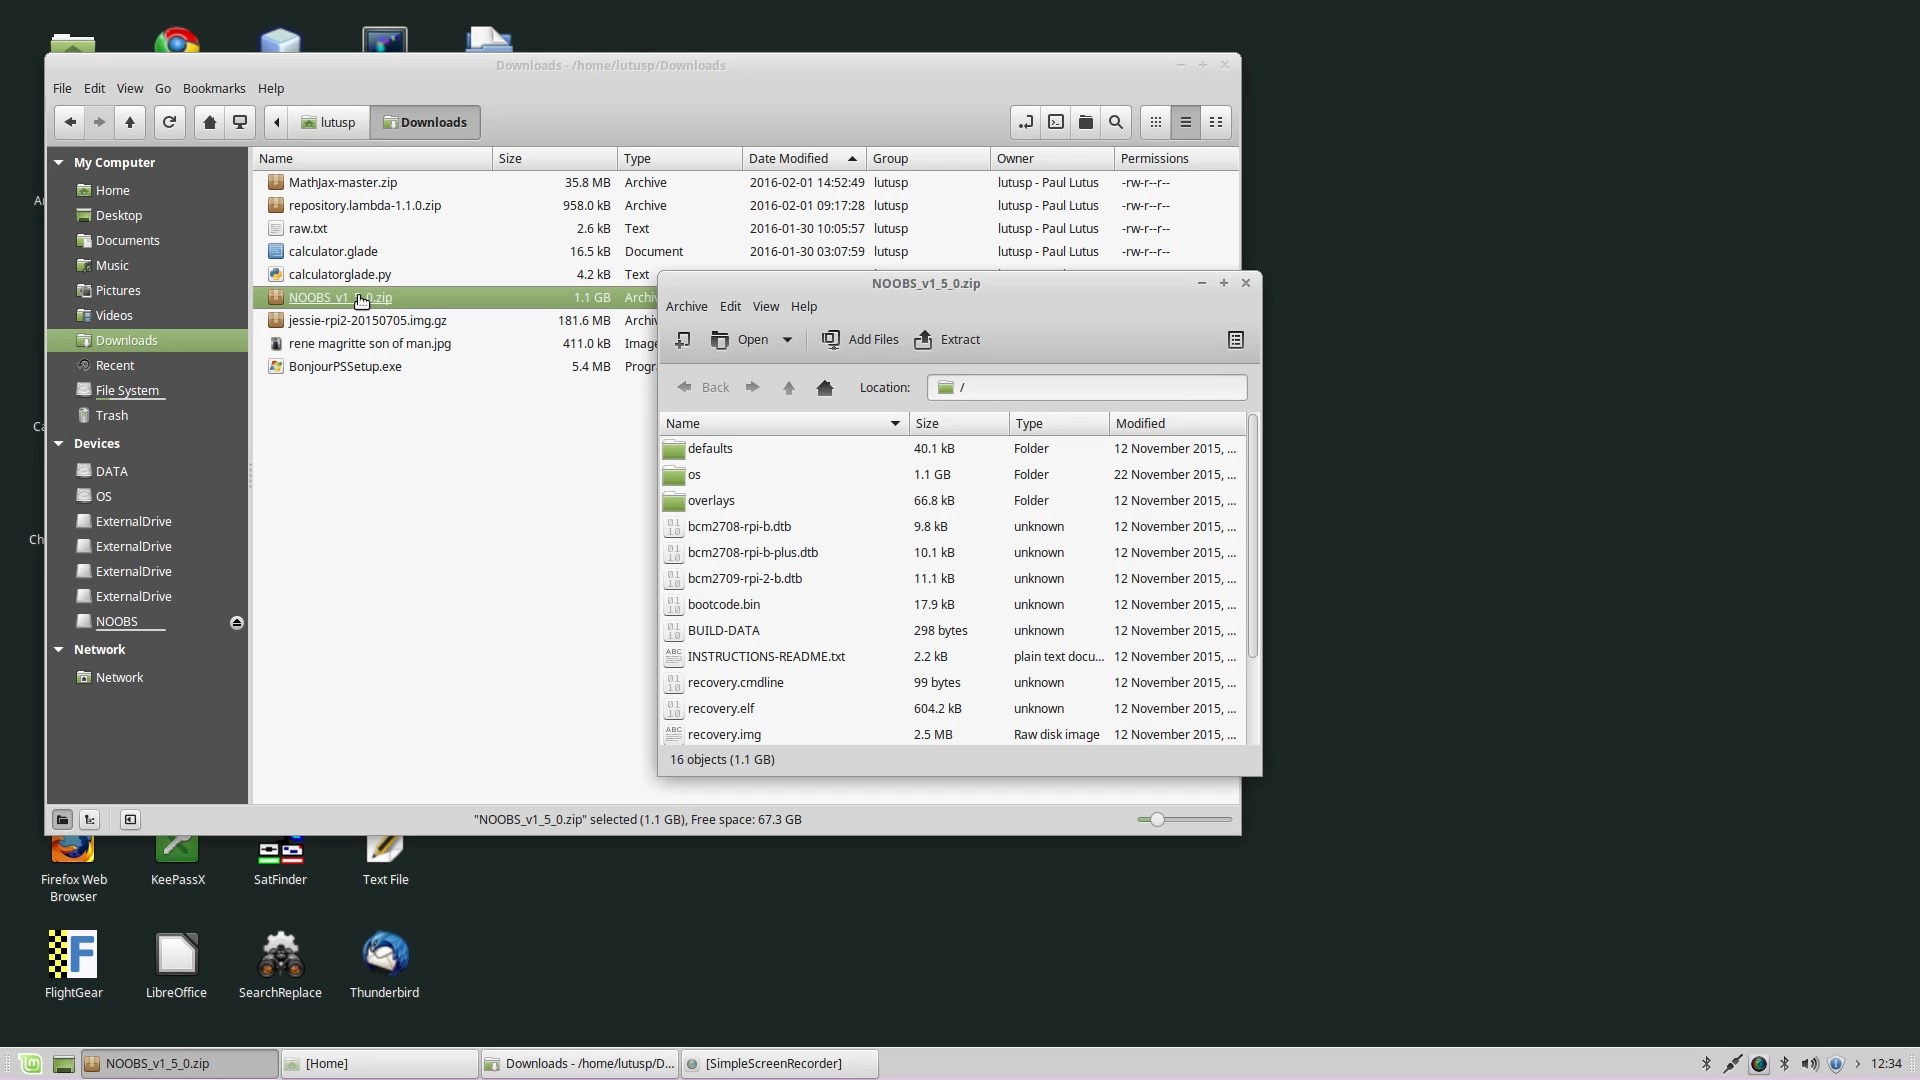The height and width of the screenshot is (1080, 1920).
Task: Eject the NOOBS device
Action: [237, 622]
